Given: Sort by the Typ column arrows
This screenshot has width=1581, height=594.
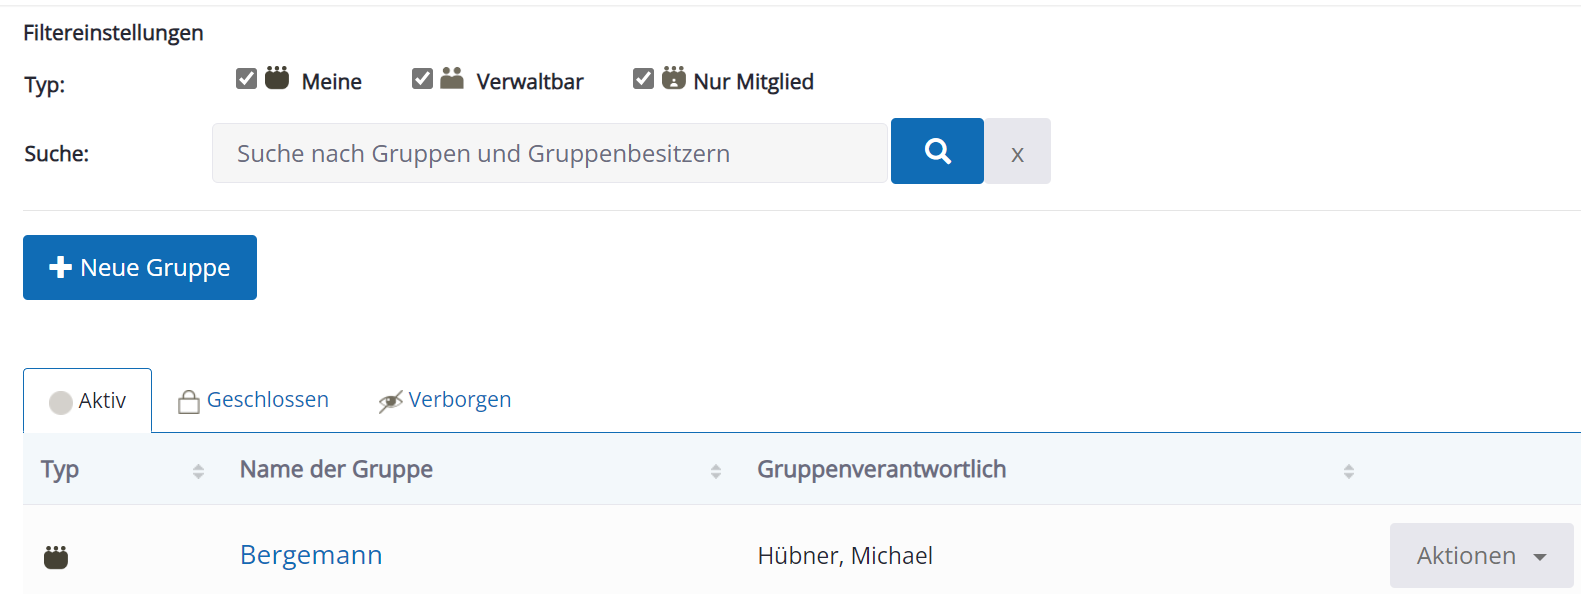Looking at the screenshot, I should (x=198, y=471).
